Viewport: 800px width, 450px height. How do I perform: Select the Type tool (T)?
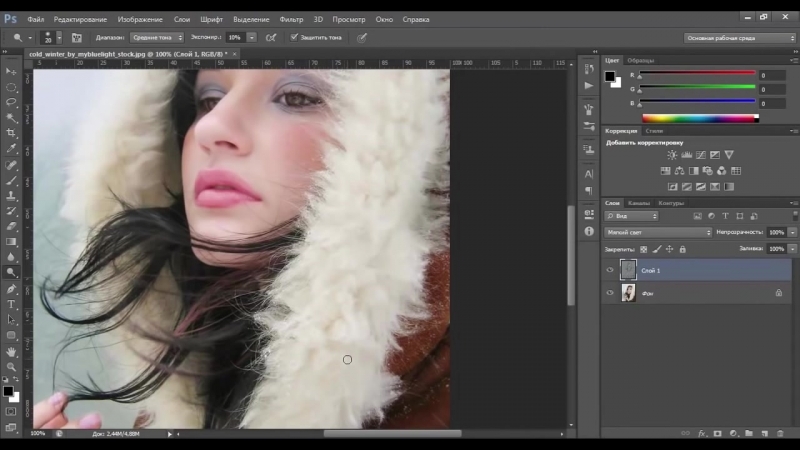tap(11, 304)
